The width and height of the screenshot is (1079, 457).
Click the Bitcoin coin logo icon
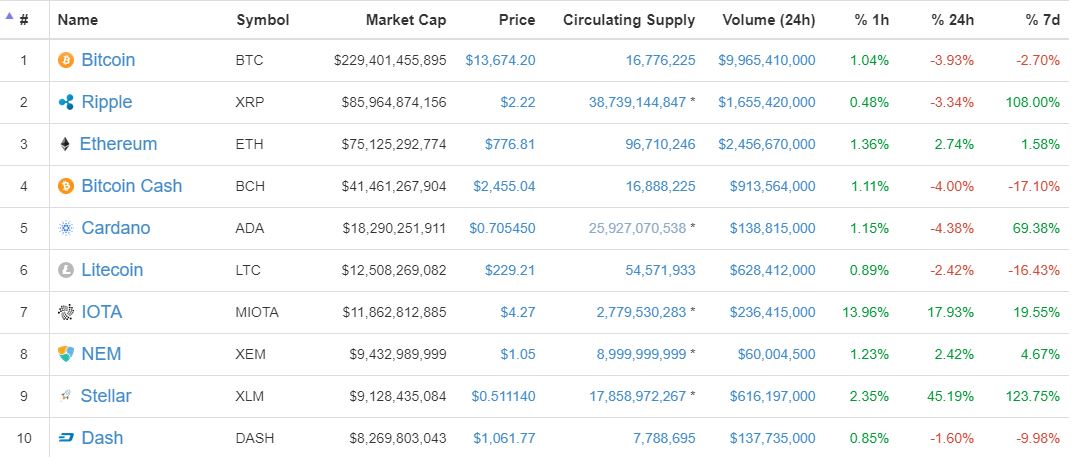(66, 60)
